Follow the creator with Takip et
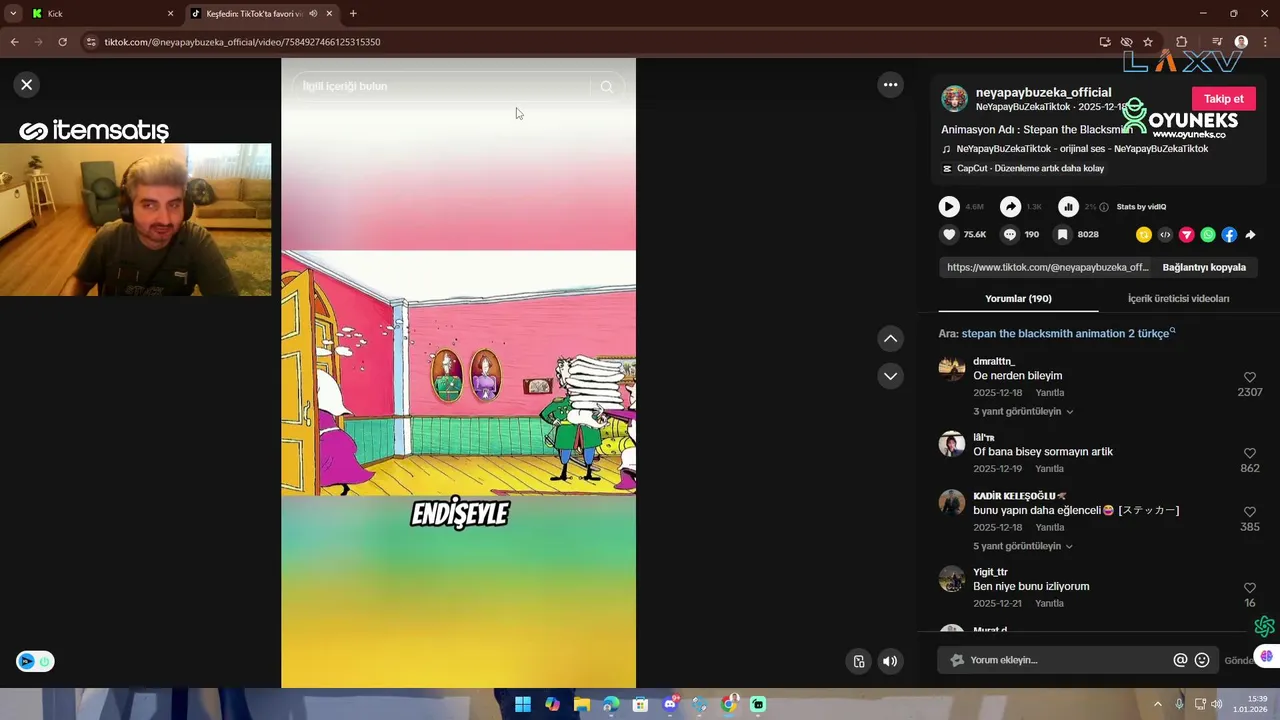This screenshot has width=1280, height=720. click(1223, 99)
